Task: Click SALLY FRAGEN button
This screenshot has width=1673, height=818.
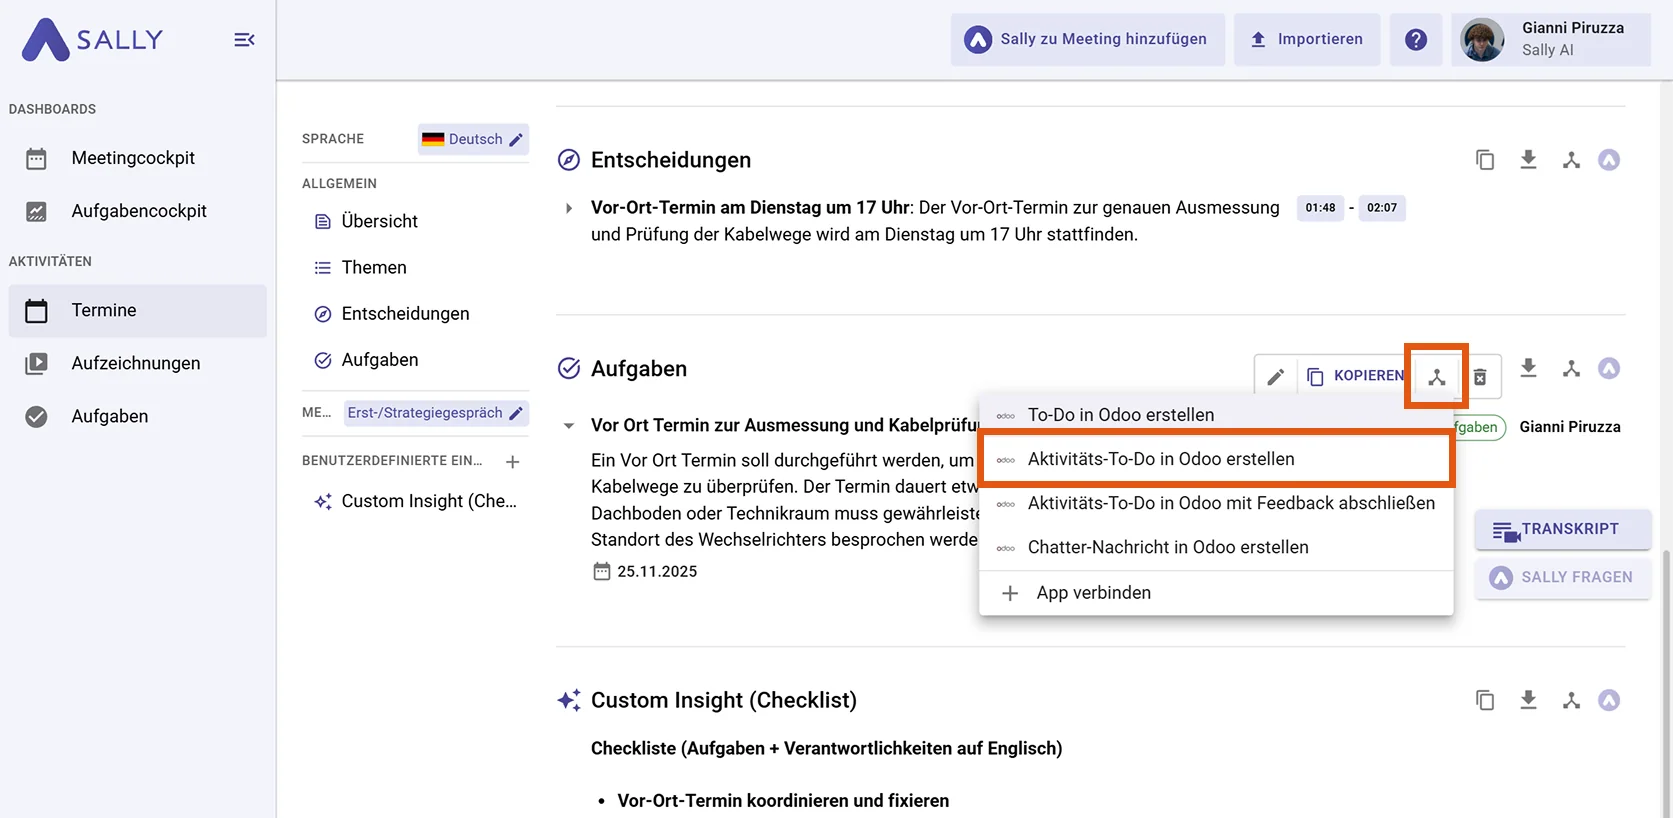Action: click(1563, 578)
